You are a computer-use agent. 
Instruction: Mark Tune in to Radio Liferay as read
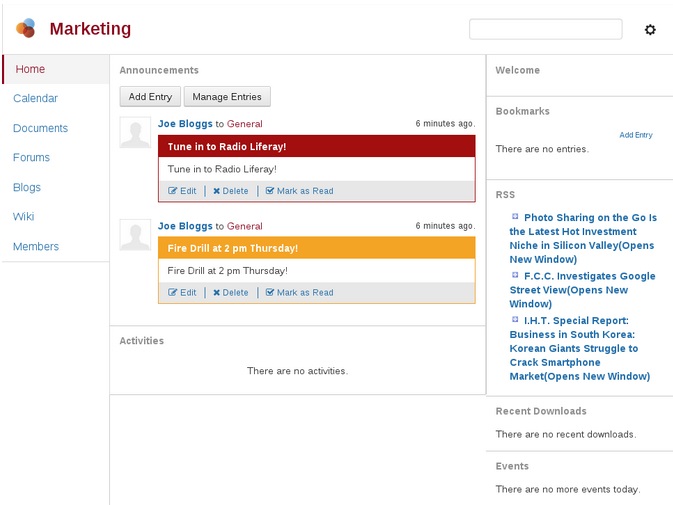[x=299, y=191]
